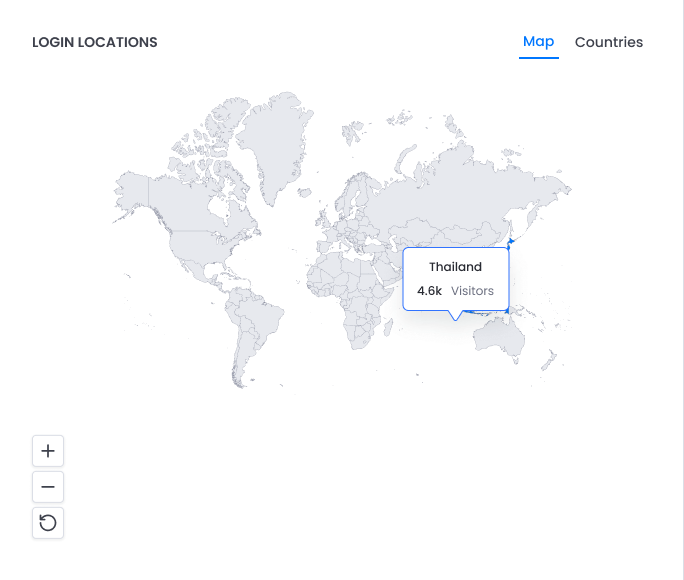Click the 4.6k visitors value in tooltip
684x580 pixels.
(429, 291)
